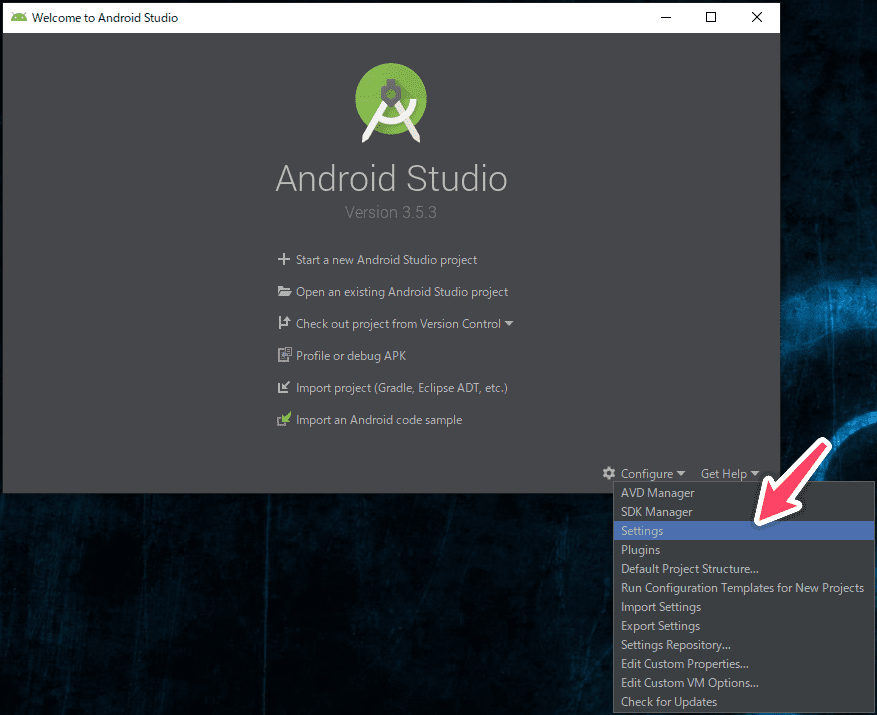Click the Android Studio title text
This screenshot has height=715, width=877.
pos(392,178)
